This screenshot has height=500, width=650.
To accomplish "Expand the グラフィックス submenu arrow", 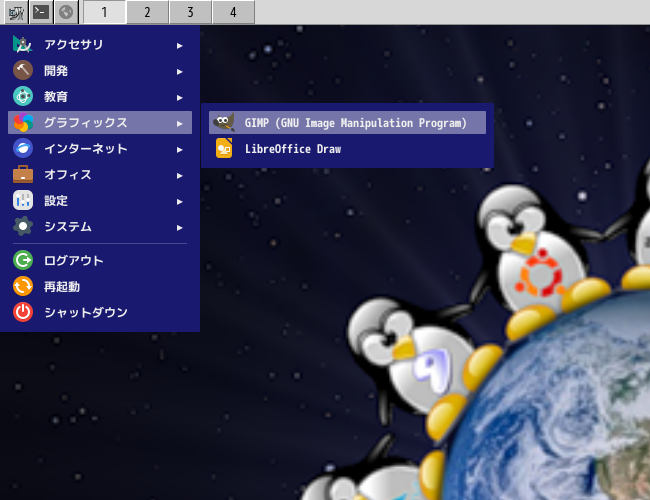I will (x=179, y=124).
